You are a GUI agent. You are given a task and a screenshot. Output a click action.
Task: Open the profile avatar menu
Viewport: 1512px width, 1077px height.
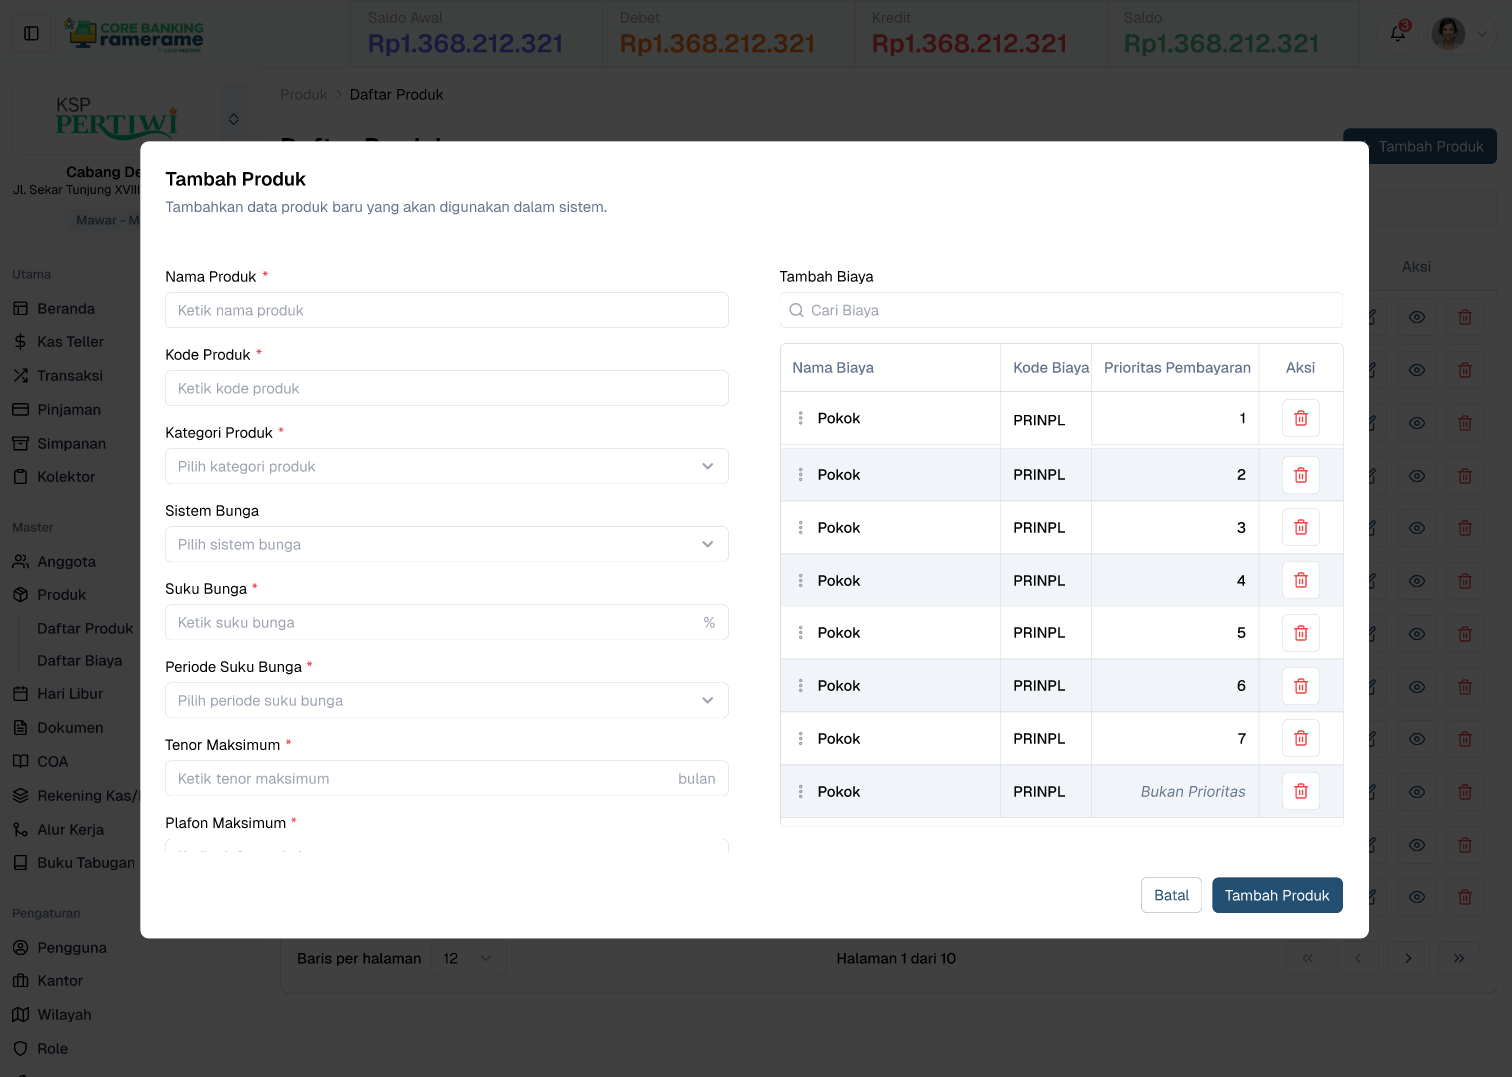(1447, 33)
